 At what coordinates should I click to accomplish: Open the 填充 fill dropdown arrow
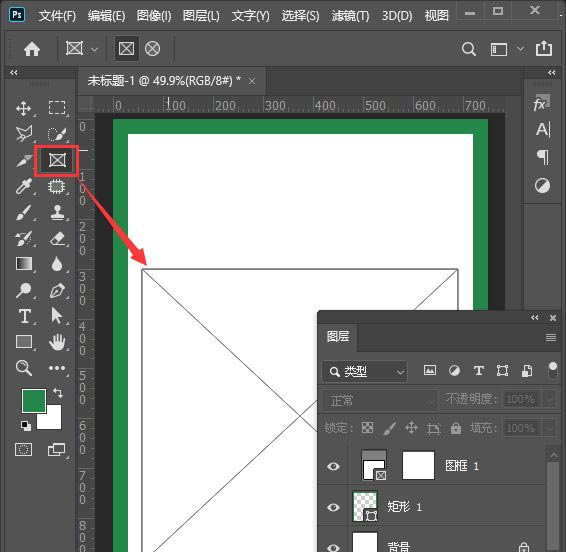pos(549,428)
